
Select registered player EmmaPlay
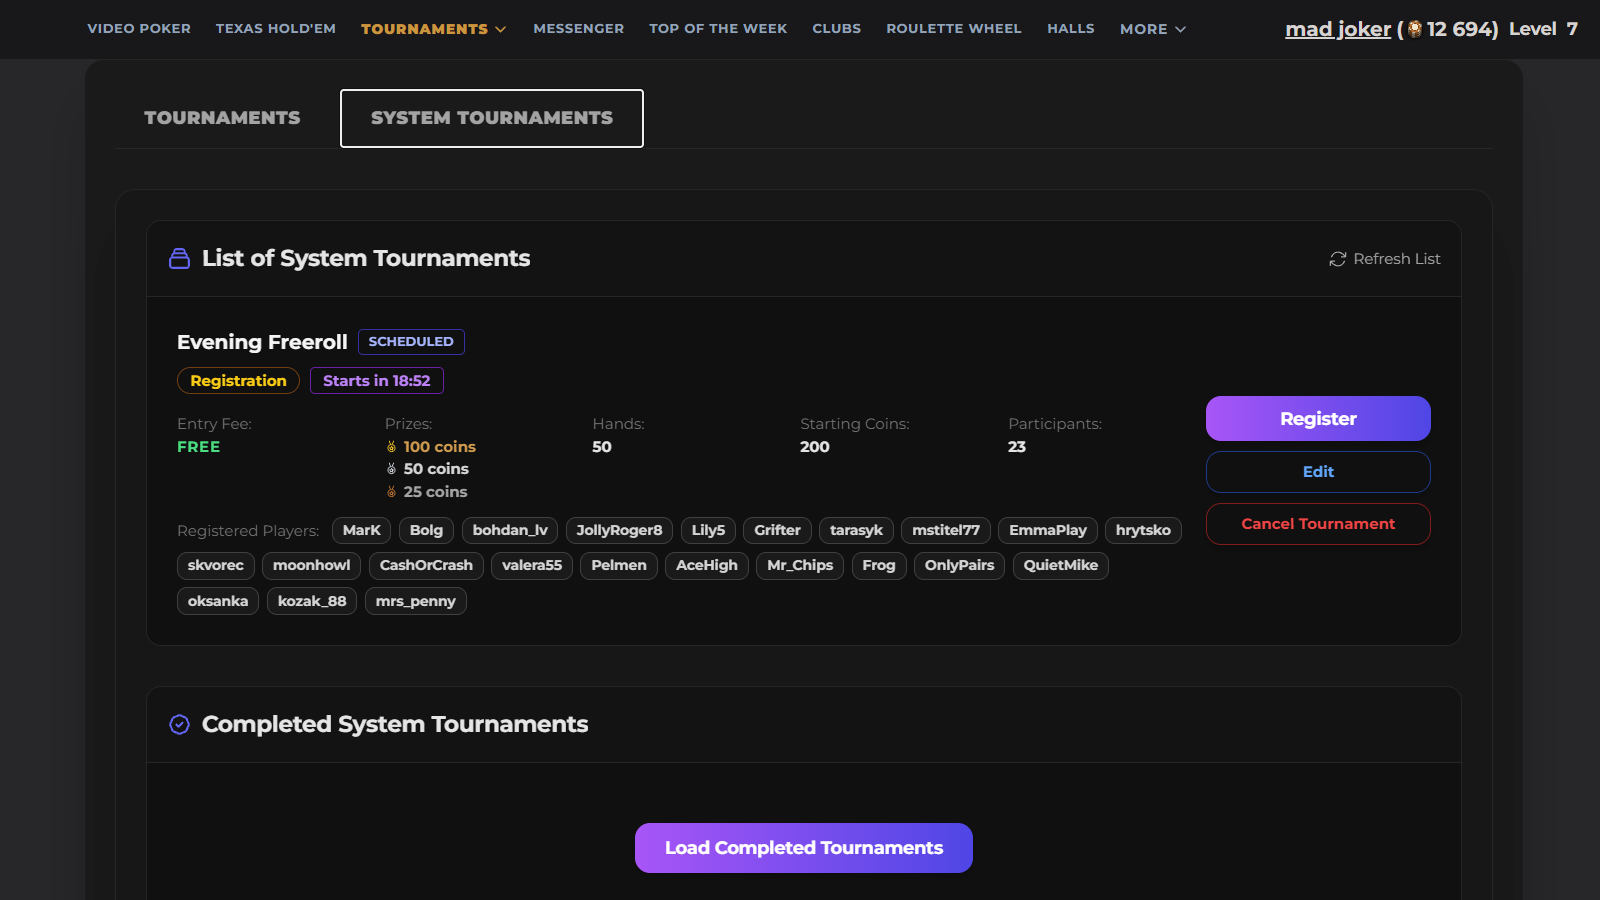(x=1048, y=530)
